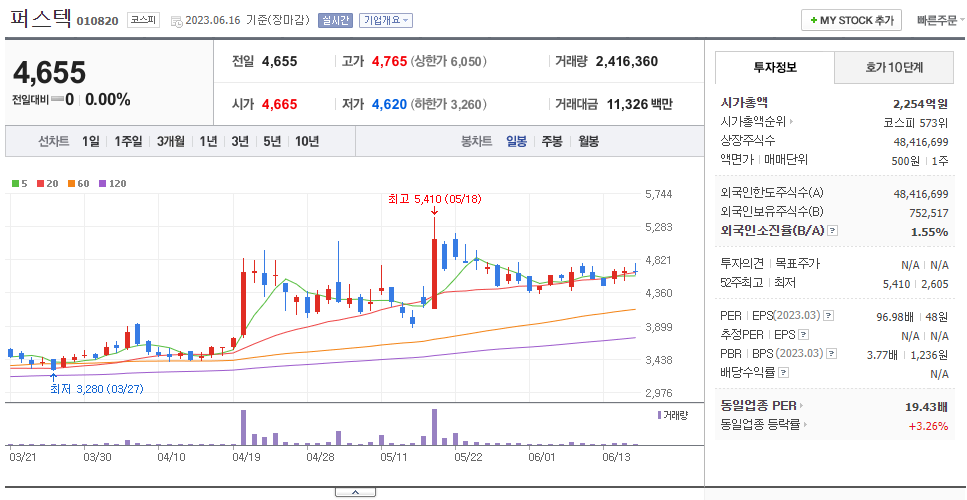This screenshot has height=500, width=967.
Task: Select the 1년 line chart period
Action: [x=208, y=141]
